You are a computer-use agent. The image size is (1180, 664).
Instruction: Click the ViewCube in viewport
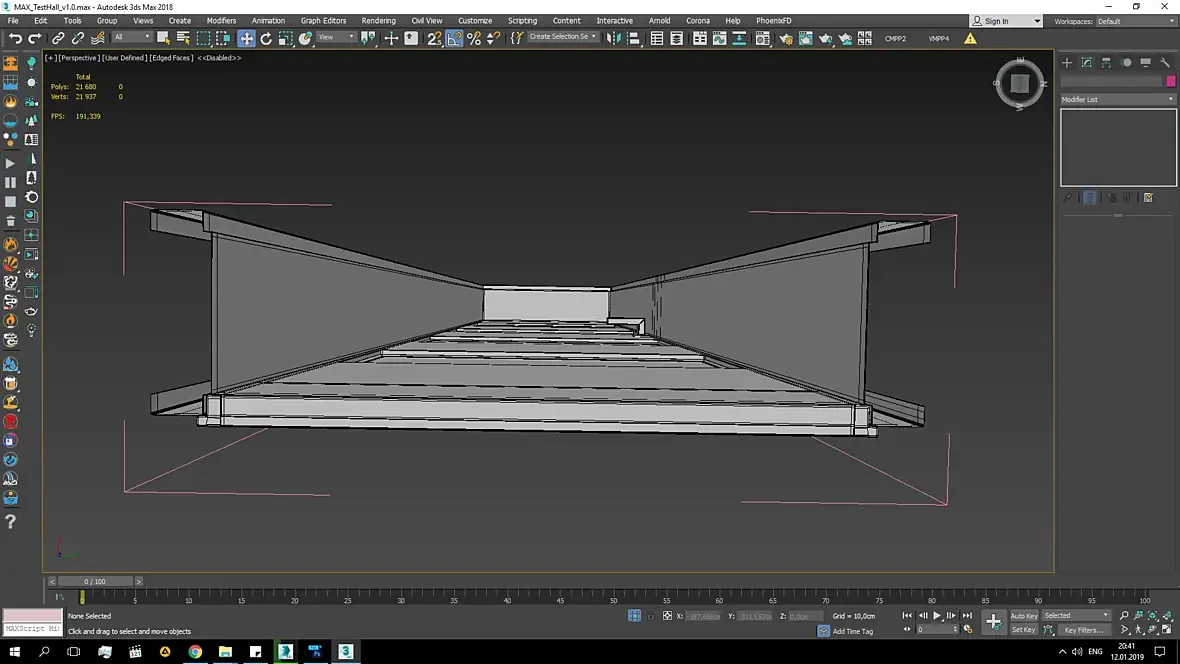[1019, 84]
